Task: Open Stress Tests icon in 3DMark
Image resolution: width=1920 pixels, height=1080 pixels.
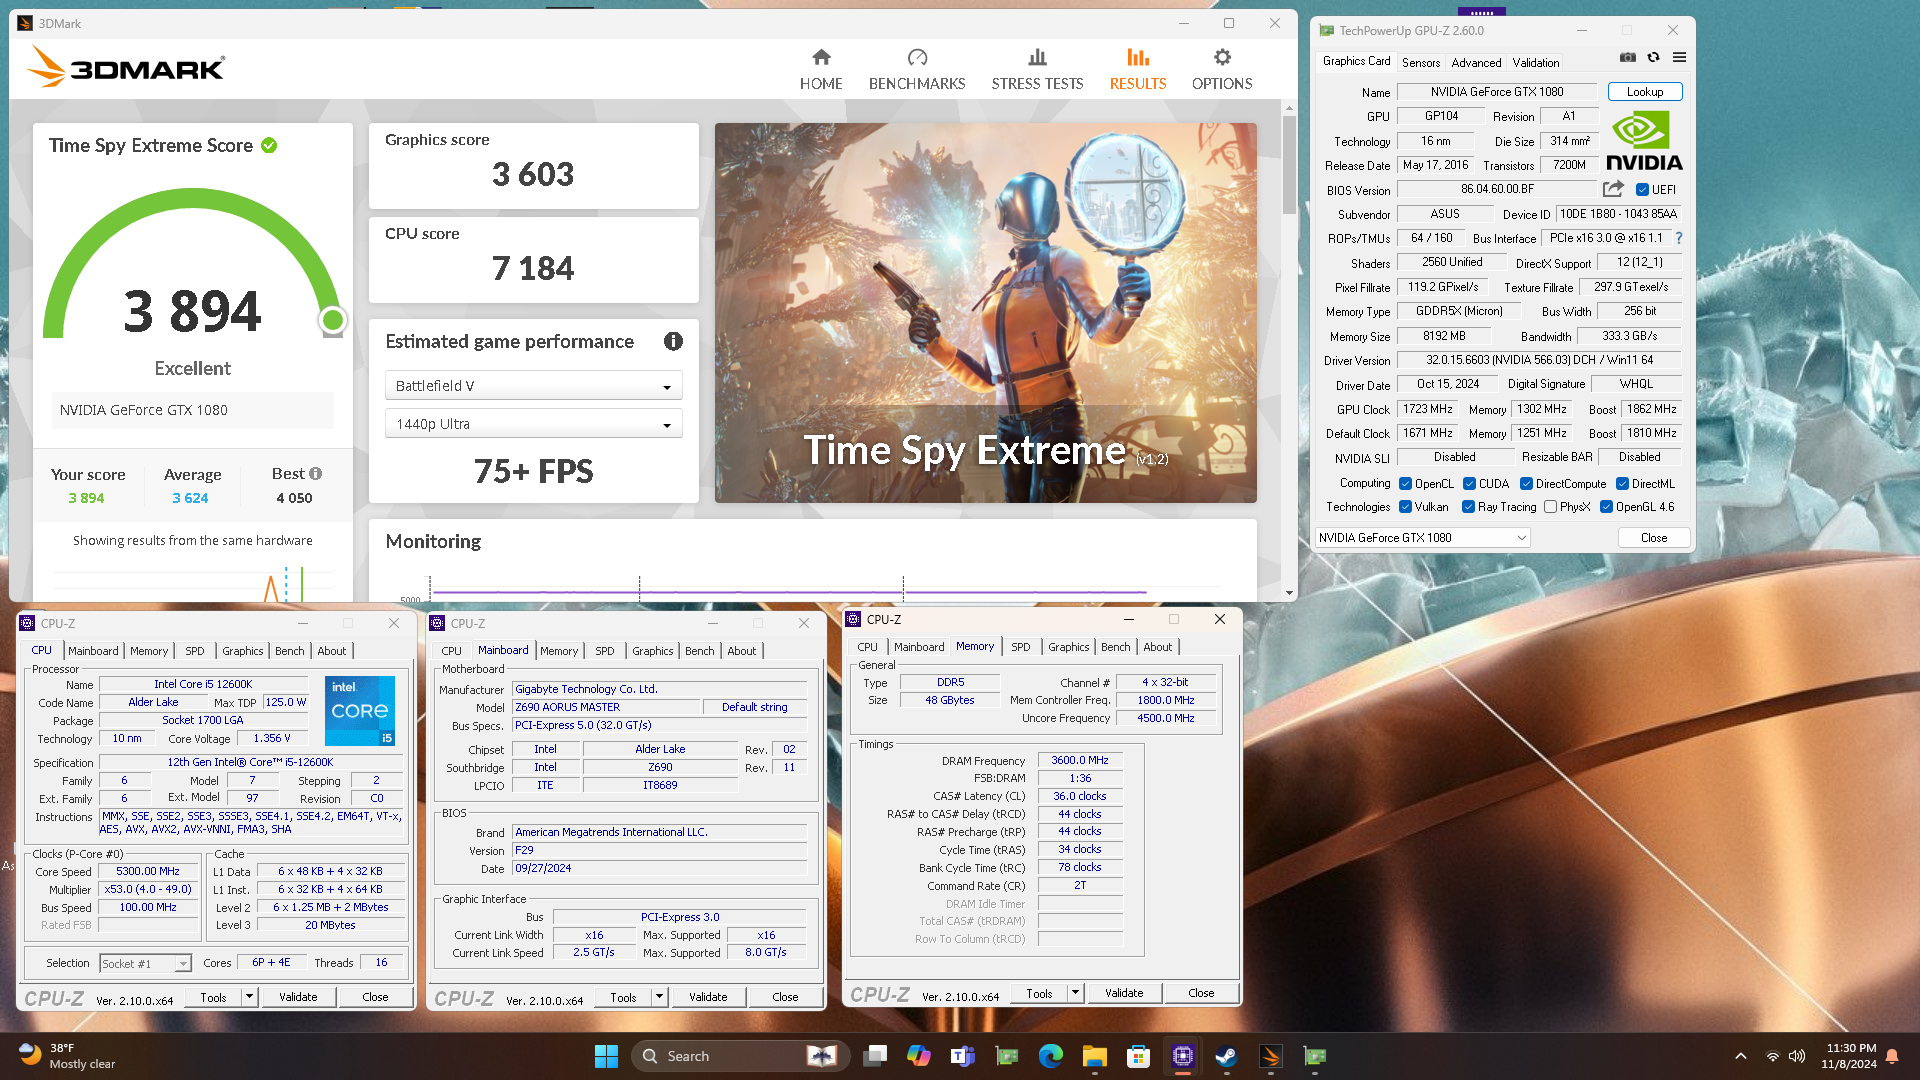Action: [x=1037, y=57]
